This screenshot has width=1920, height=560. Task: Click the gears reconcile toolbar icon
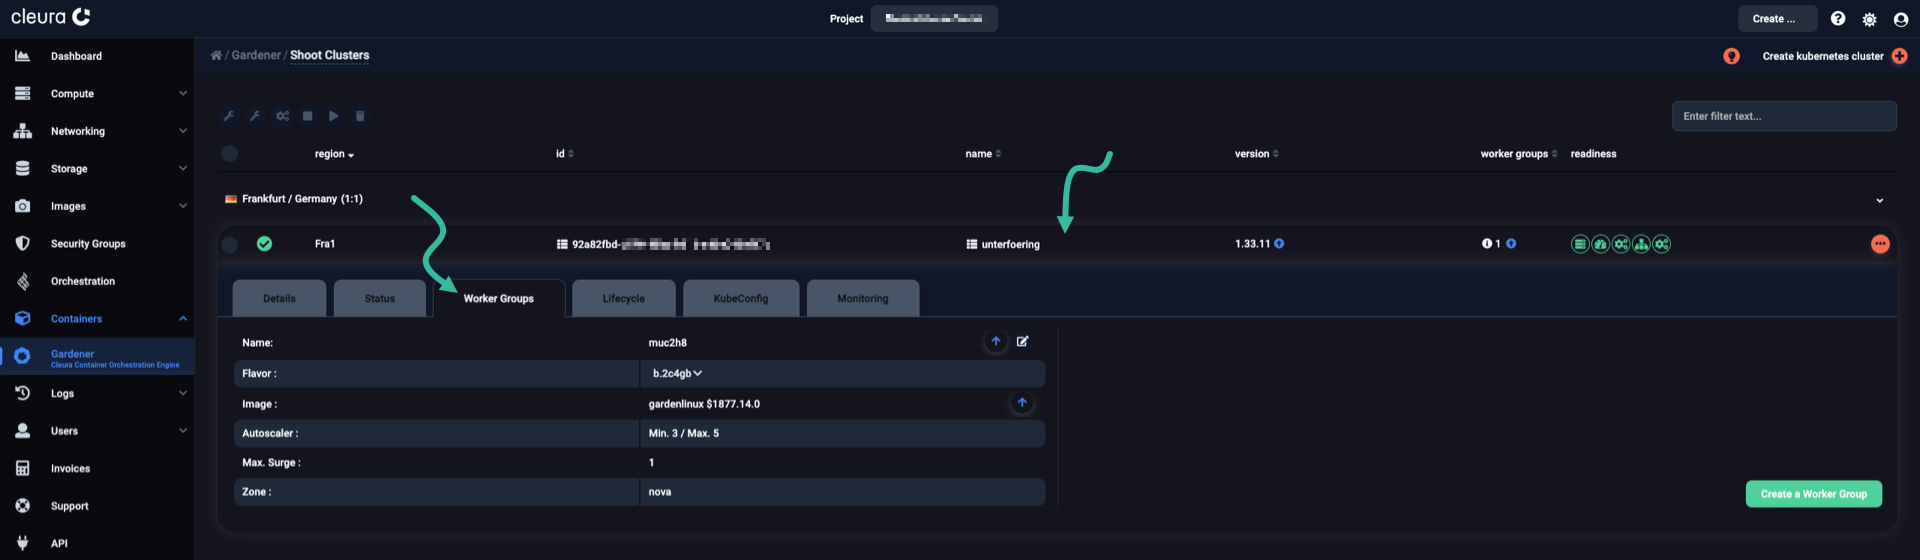click(283, 116)
